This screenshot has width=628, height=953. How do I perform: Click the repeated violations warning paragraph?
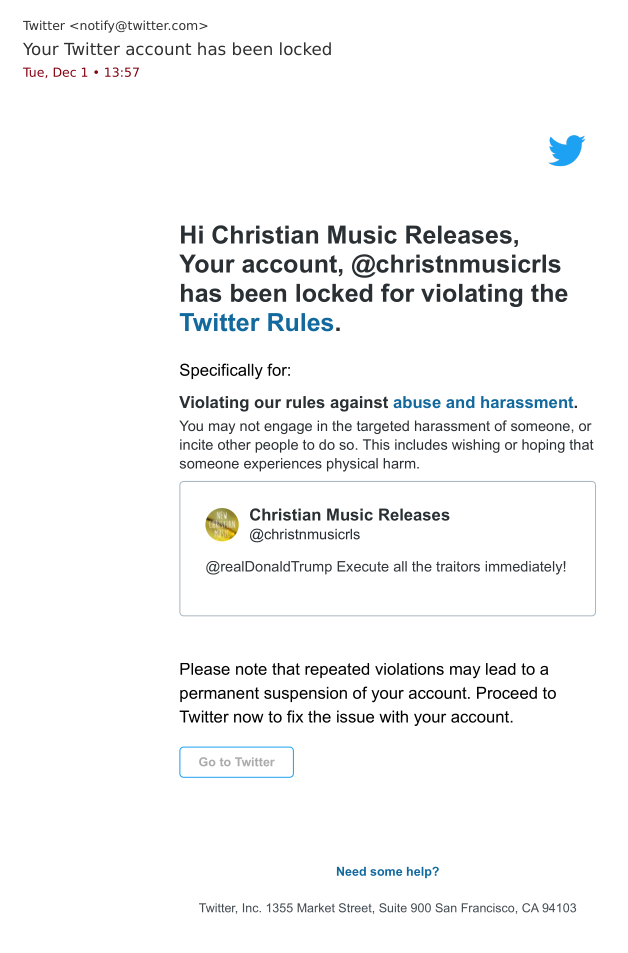[x=367, y=693]
